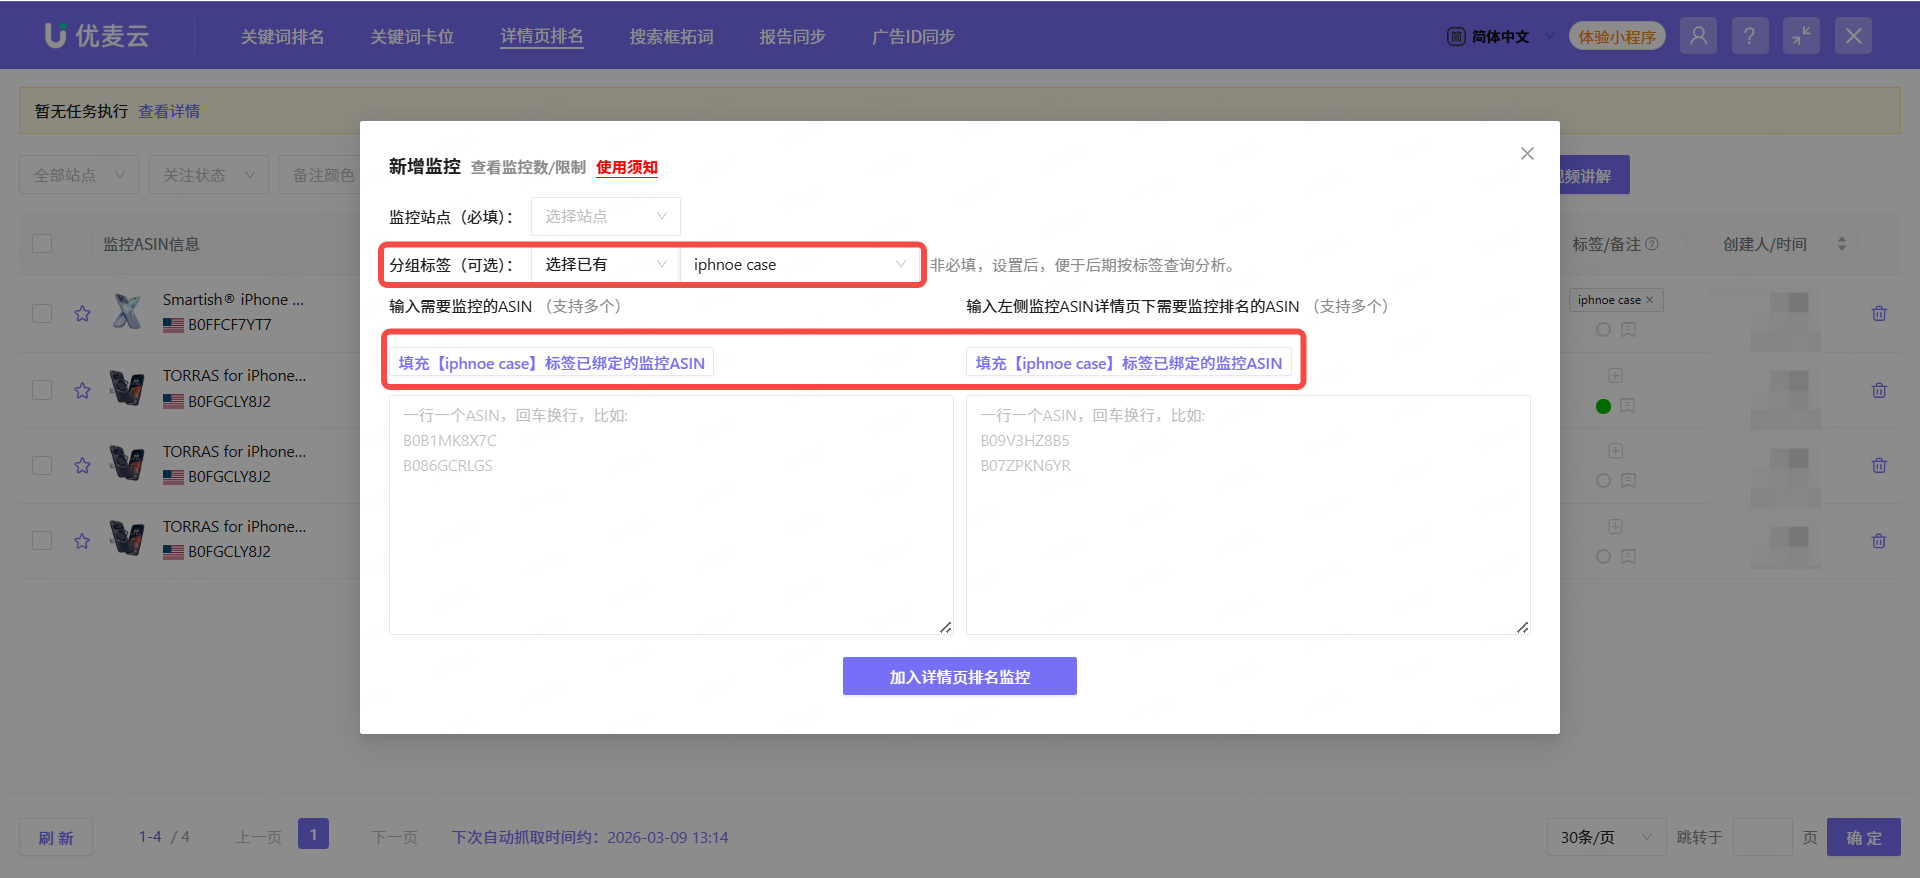Screen dimensions: 1920x878
Task: Select page 1 in pagination
Action: point(313,834)
